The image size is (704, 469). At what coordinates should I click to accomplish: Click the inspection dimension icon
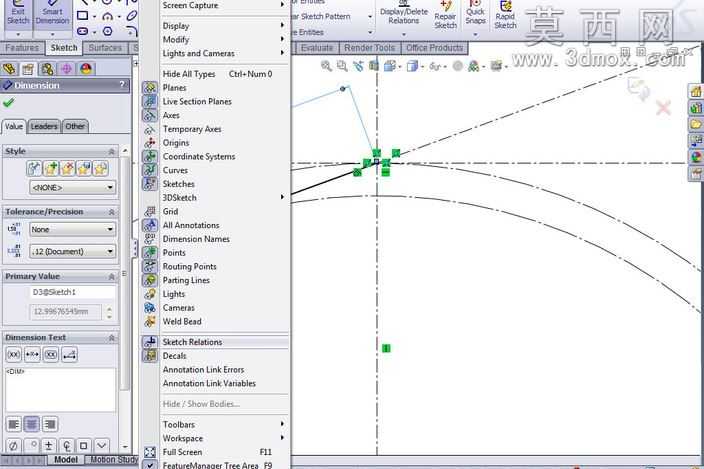coord(51,355)
